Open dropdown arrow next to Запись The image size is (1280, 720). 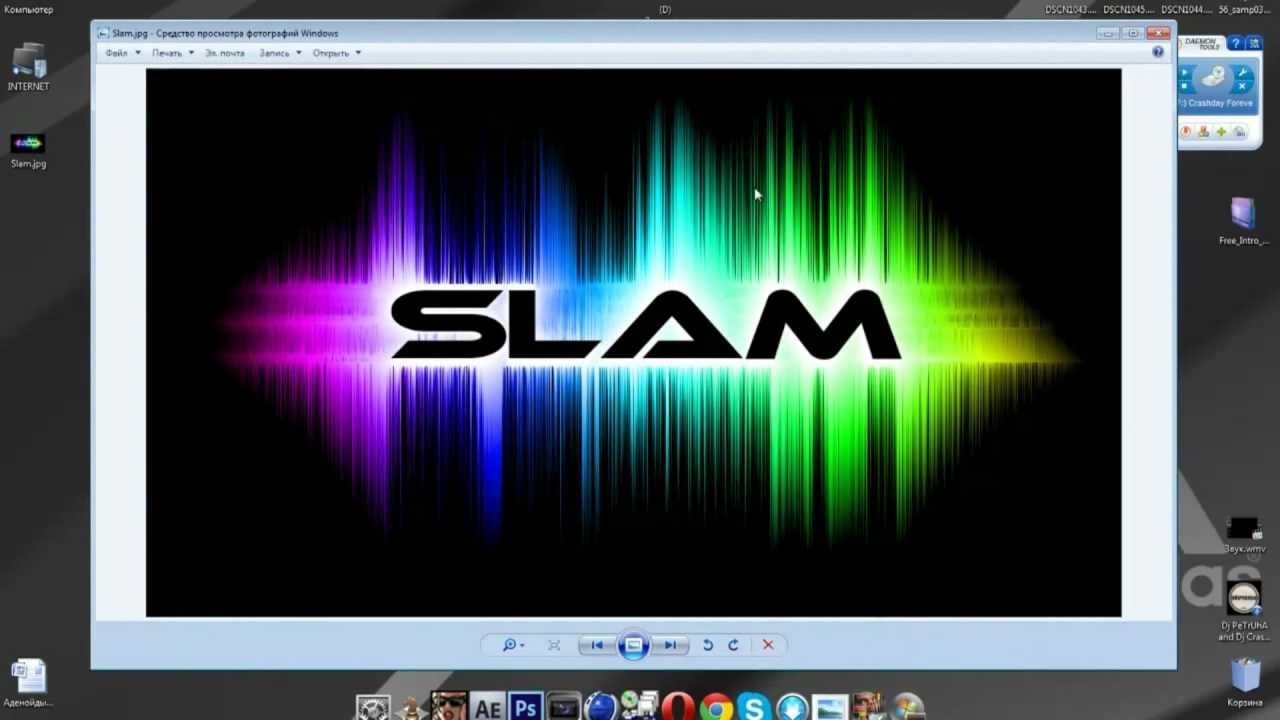298,53
